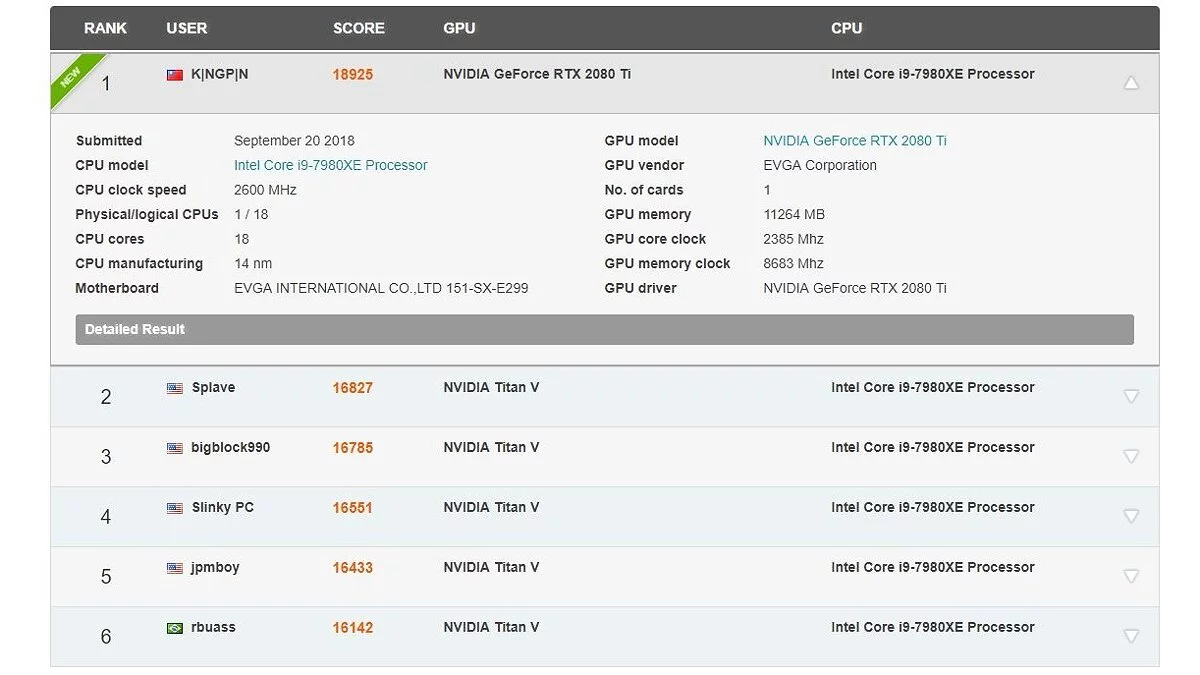Expand details for bigblock990's entry

coord(1131,456)
